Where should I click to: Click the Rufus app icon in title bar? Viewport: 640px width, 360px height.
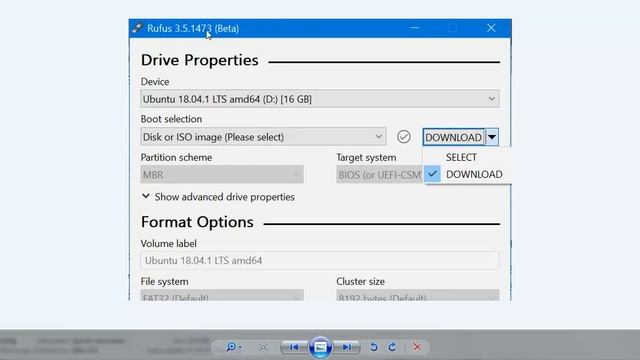tap(138, 28)
